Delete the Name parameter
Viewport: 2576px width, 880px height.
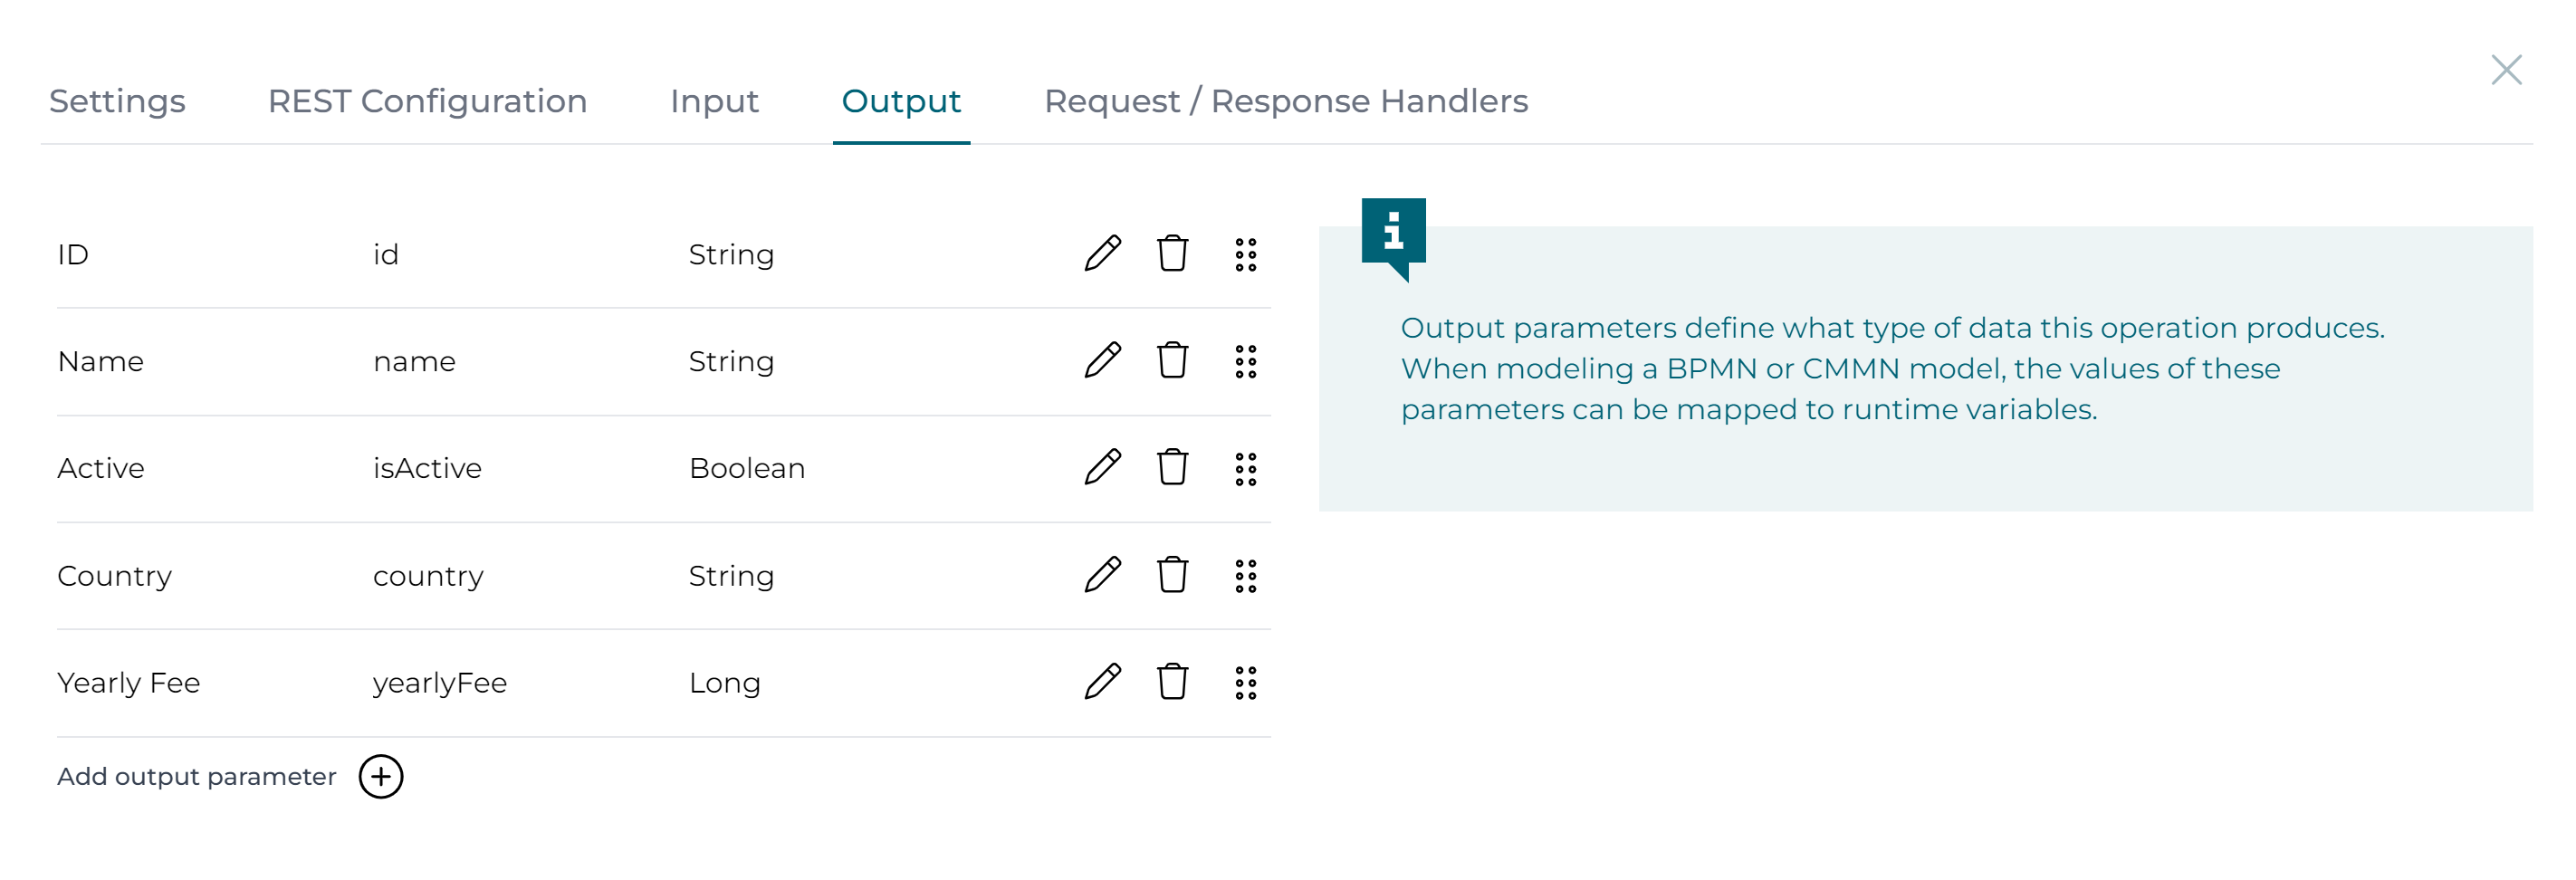pyautogui.click(x=1172, y=361)
